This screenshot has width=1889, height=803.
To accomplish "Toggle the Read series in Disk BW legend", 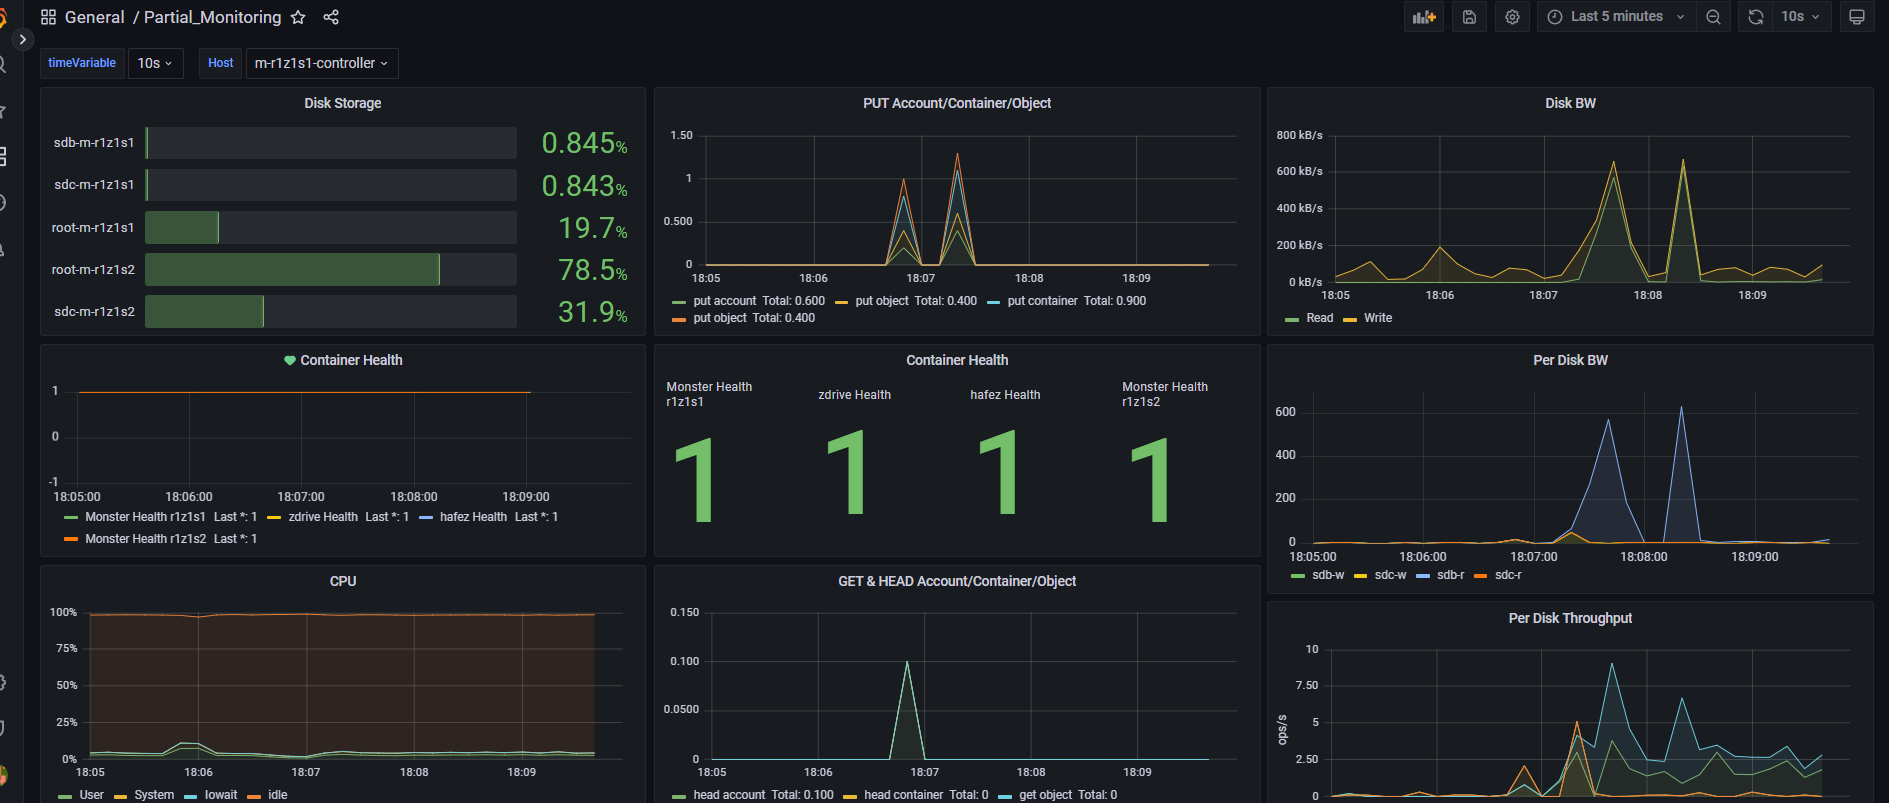I will coord(1319,318).
